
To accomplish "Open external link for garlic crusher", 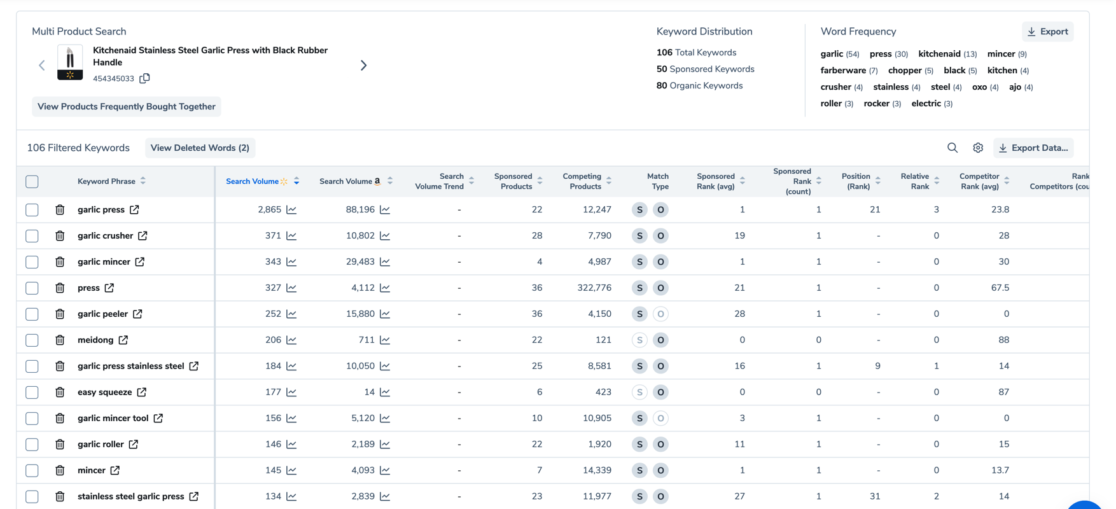I will (x=142, y=236).
